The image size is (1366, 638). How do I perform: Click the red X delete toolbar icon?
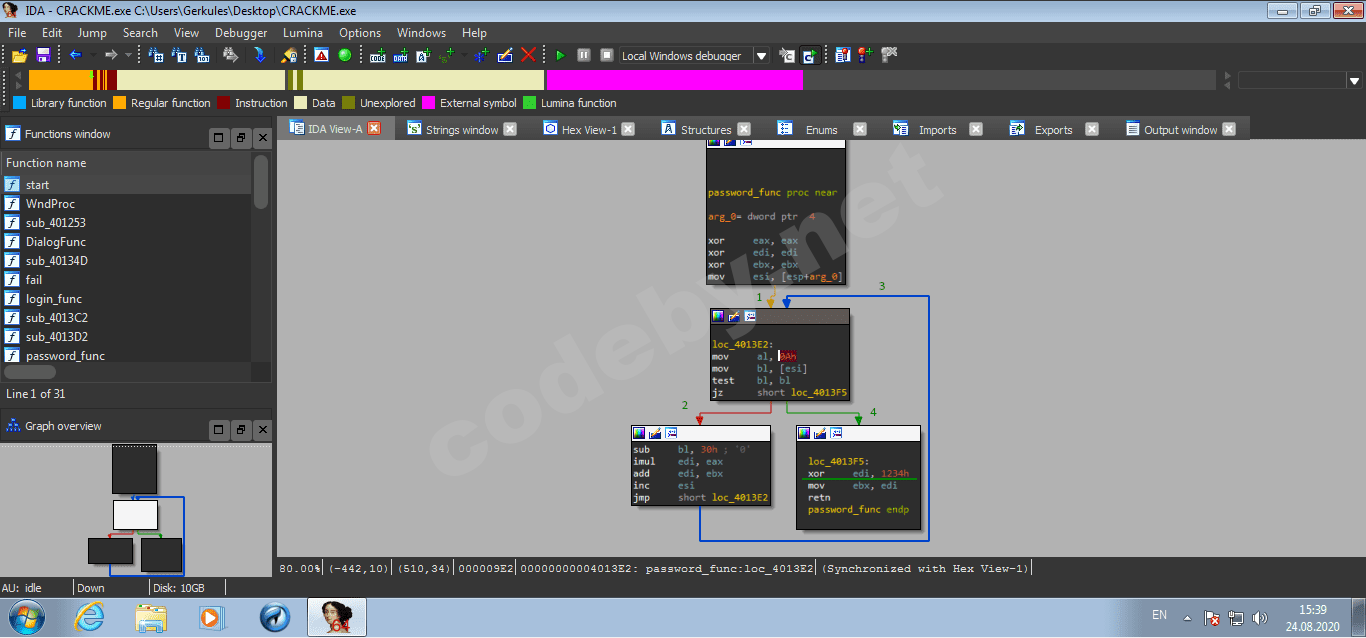pos(528,55)
